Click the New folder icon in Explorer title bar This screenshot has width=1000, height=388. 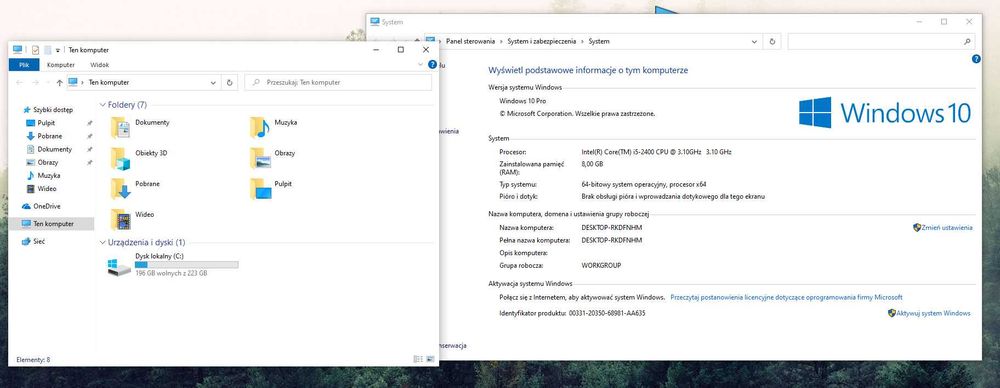(x=47, y=50)
